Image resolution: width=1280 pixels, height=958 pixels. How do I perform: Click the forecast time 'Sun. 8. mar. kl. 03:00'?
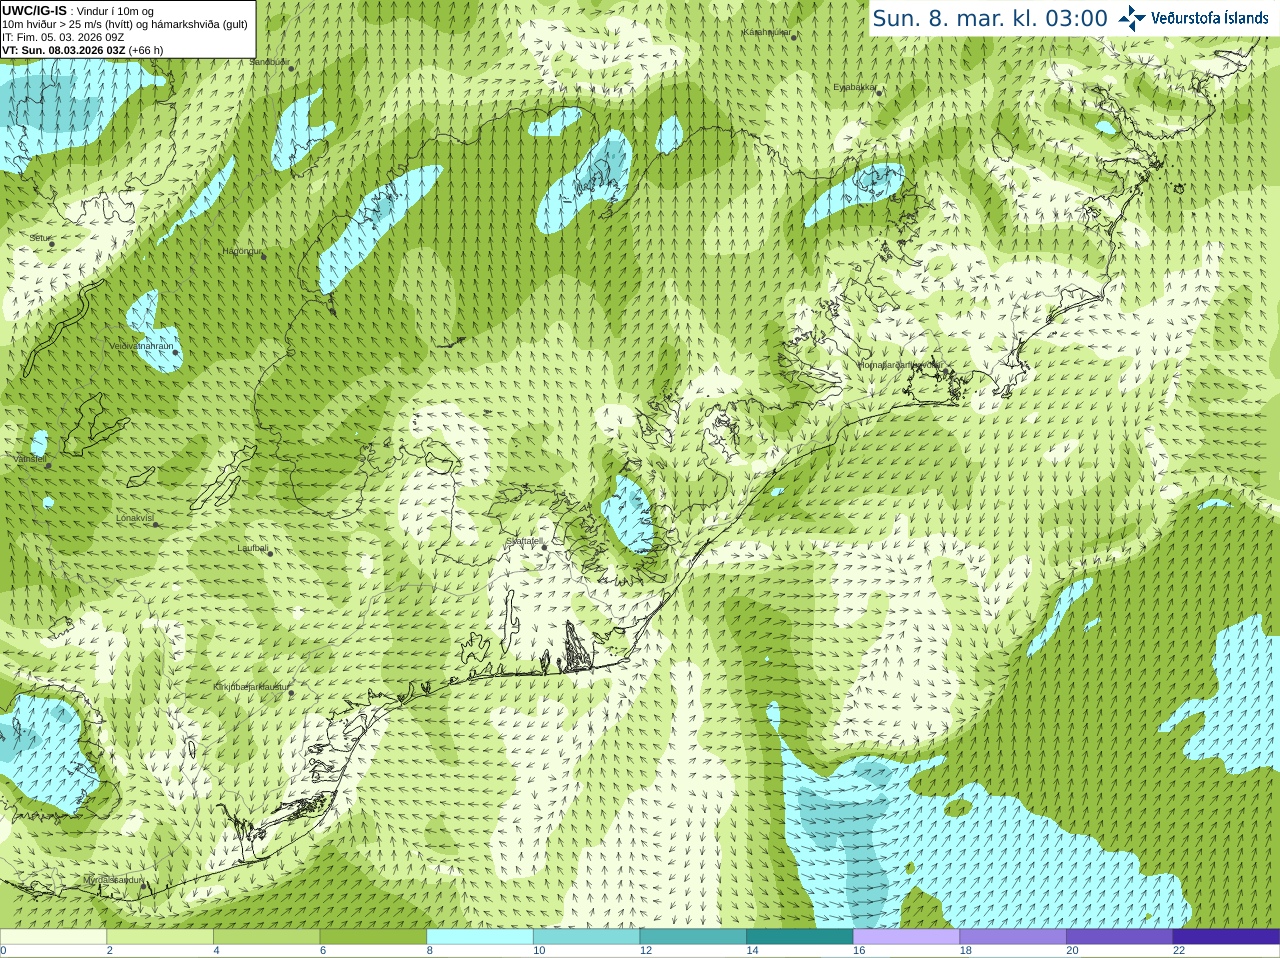tap(990, 18)
